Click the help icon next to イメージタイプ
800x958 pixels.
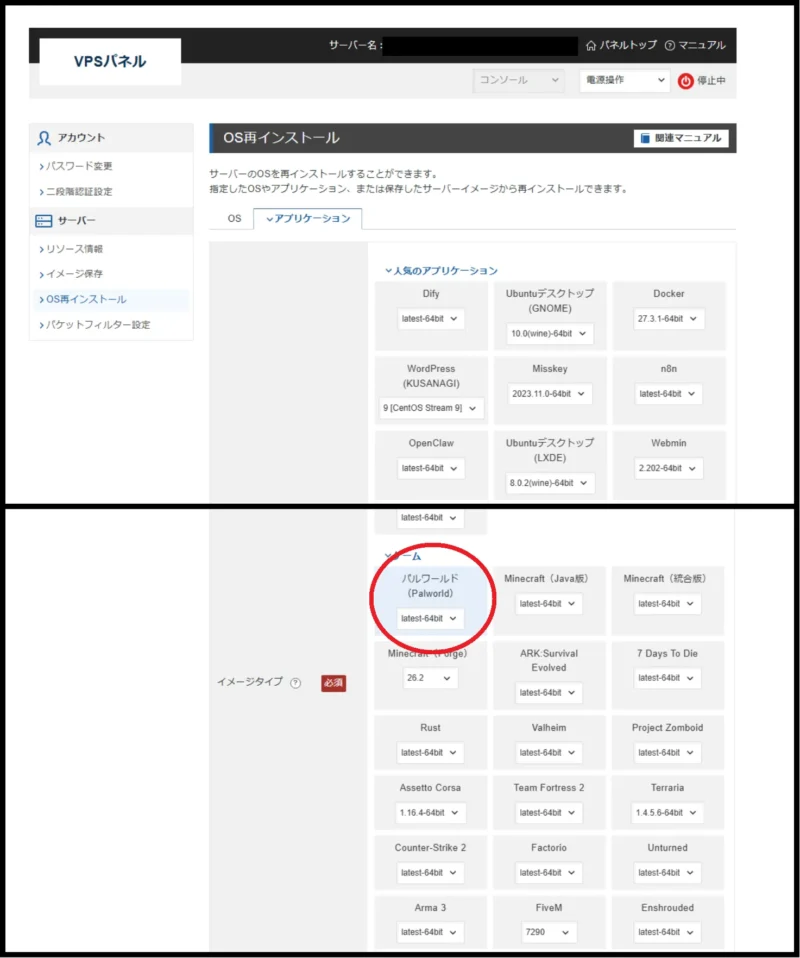[296, 682]
